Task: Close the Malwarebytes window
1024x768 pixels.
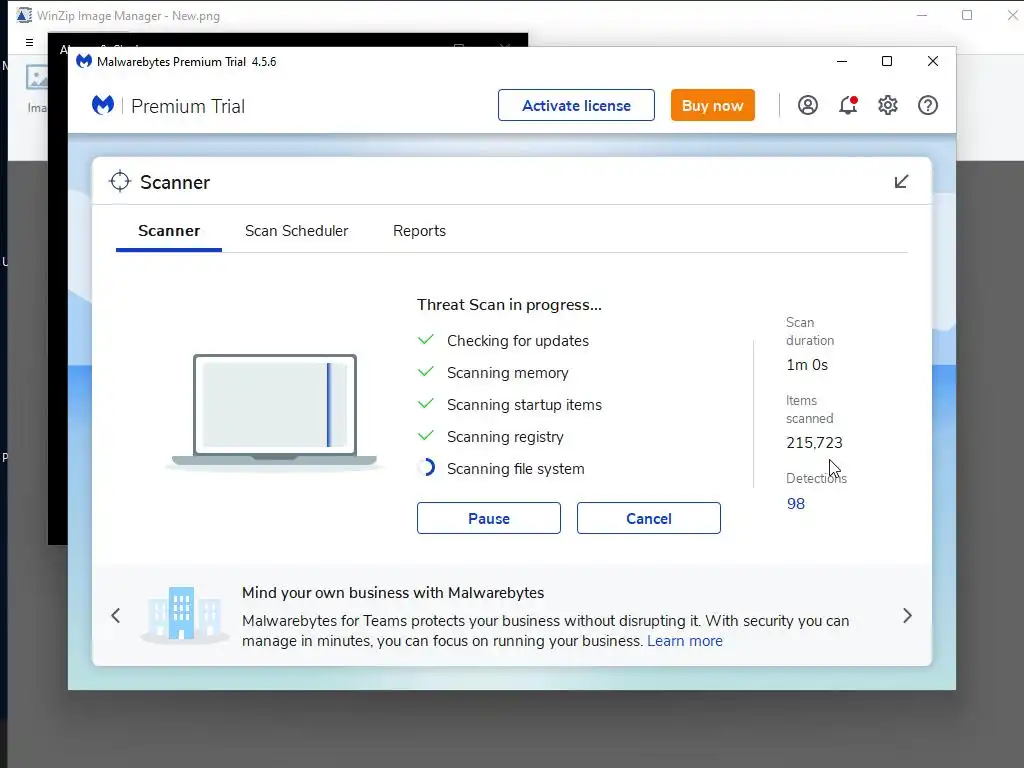Action: [933, 61]
